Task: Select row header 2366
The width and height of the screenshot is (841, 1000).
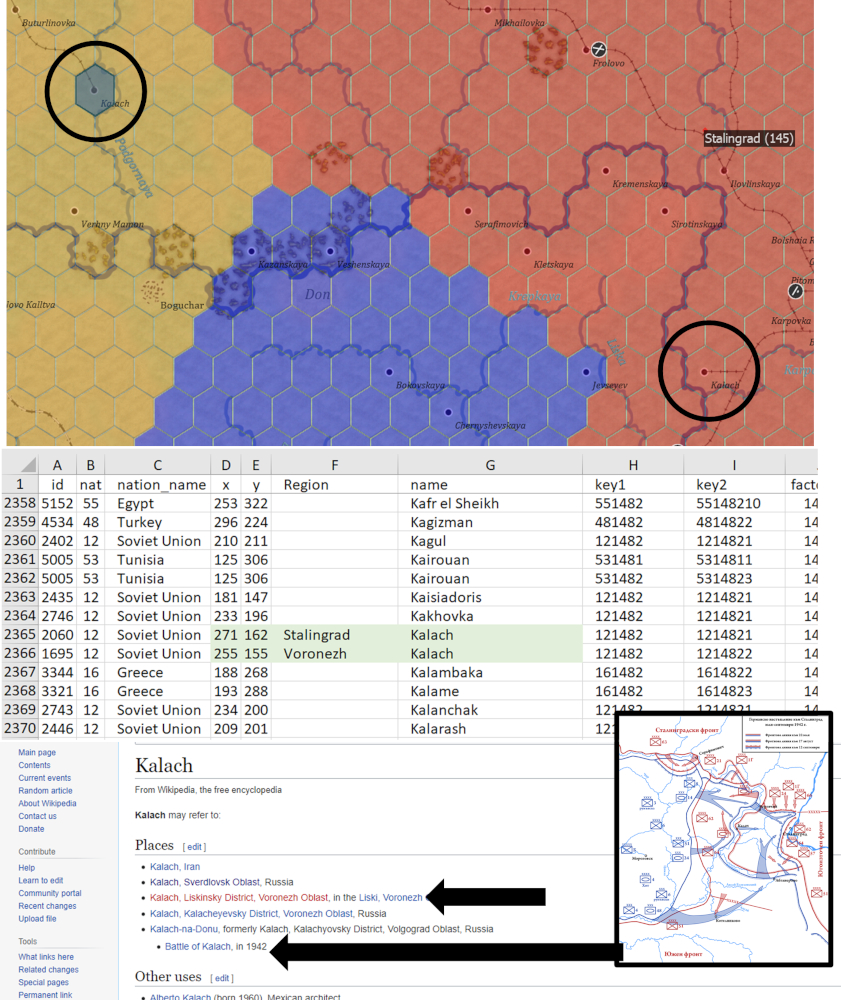Action: click(20, 653)
